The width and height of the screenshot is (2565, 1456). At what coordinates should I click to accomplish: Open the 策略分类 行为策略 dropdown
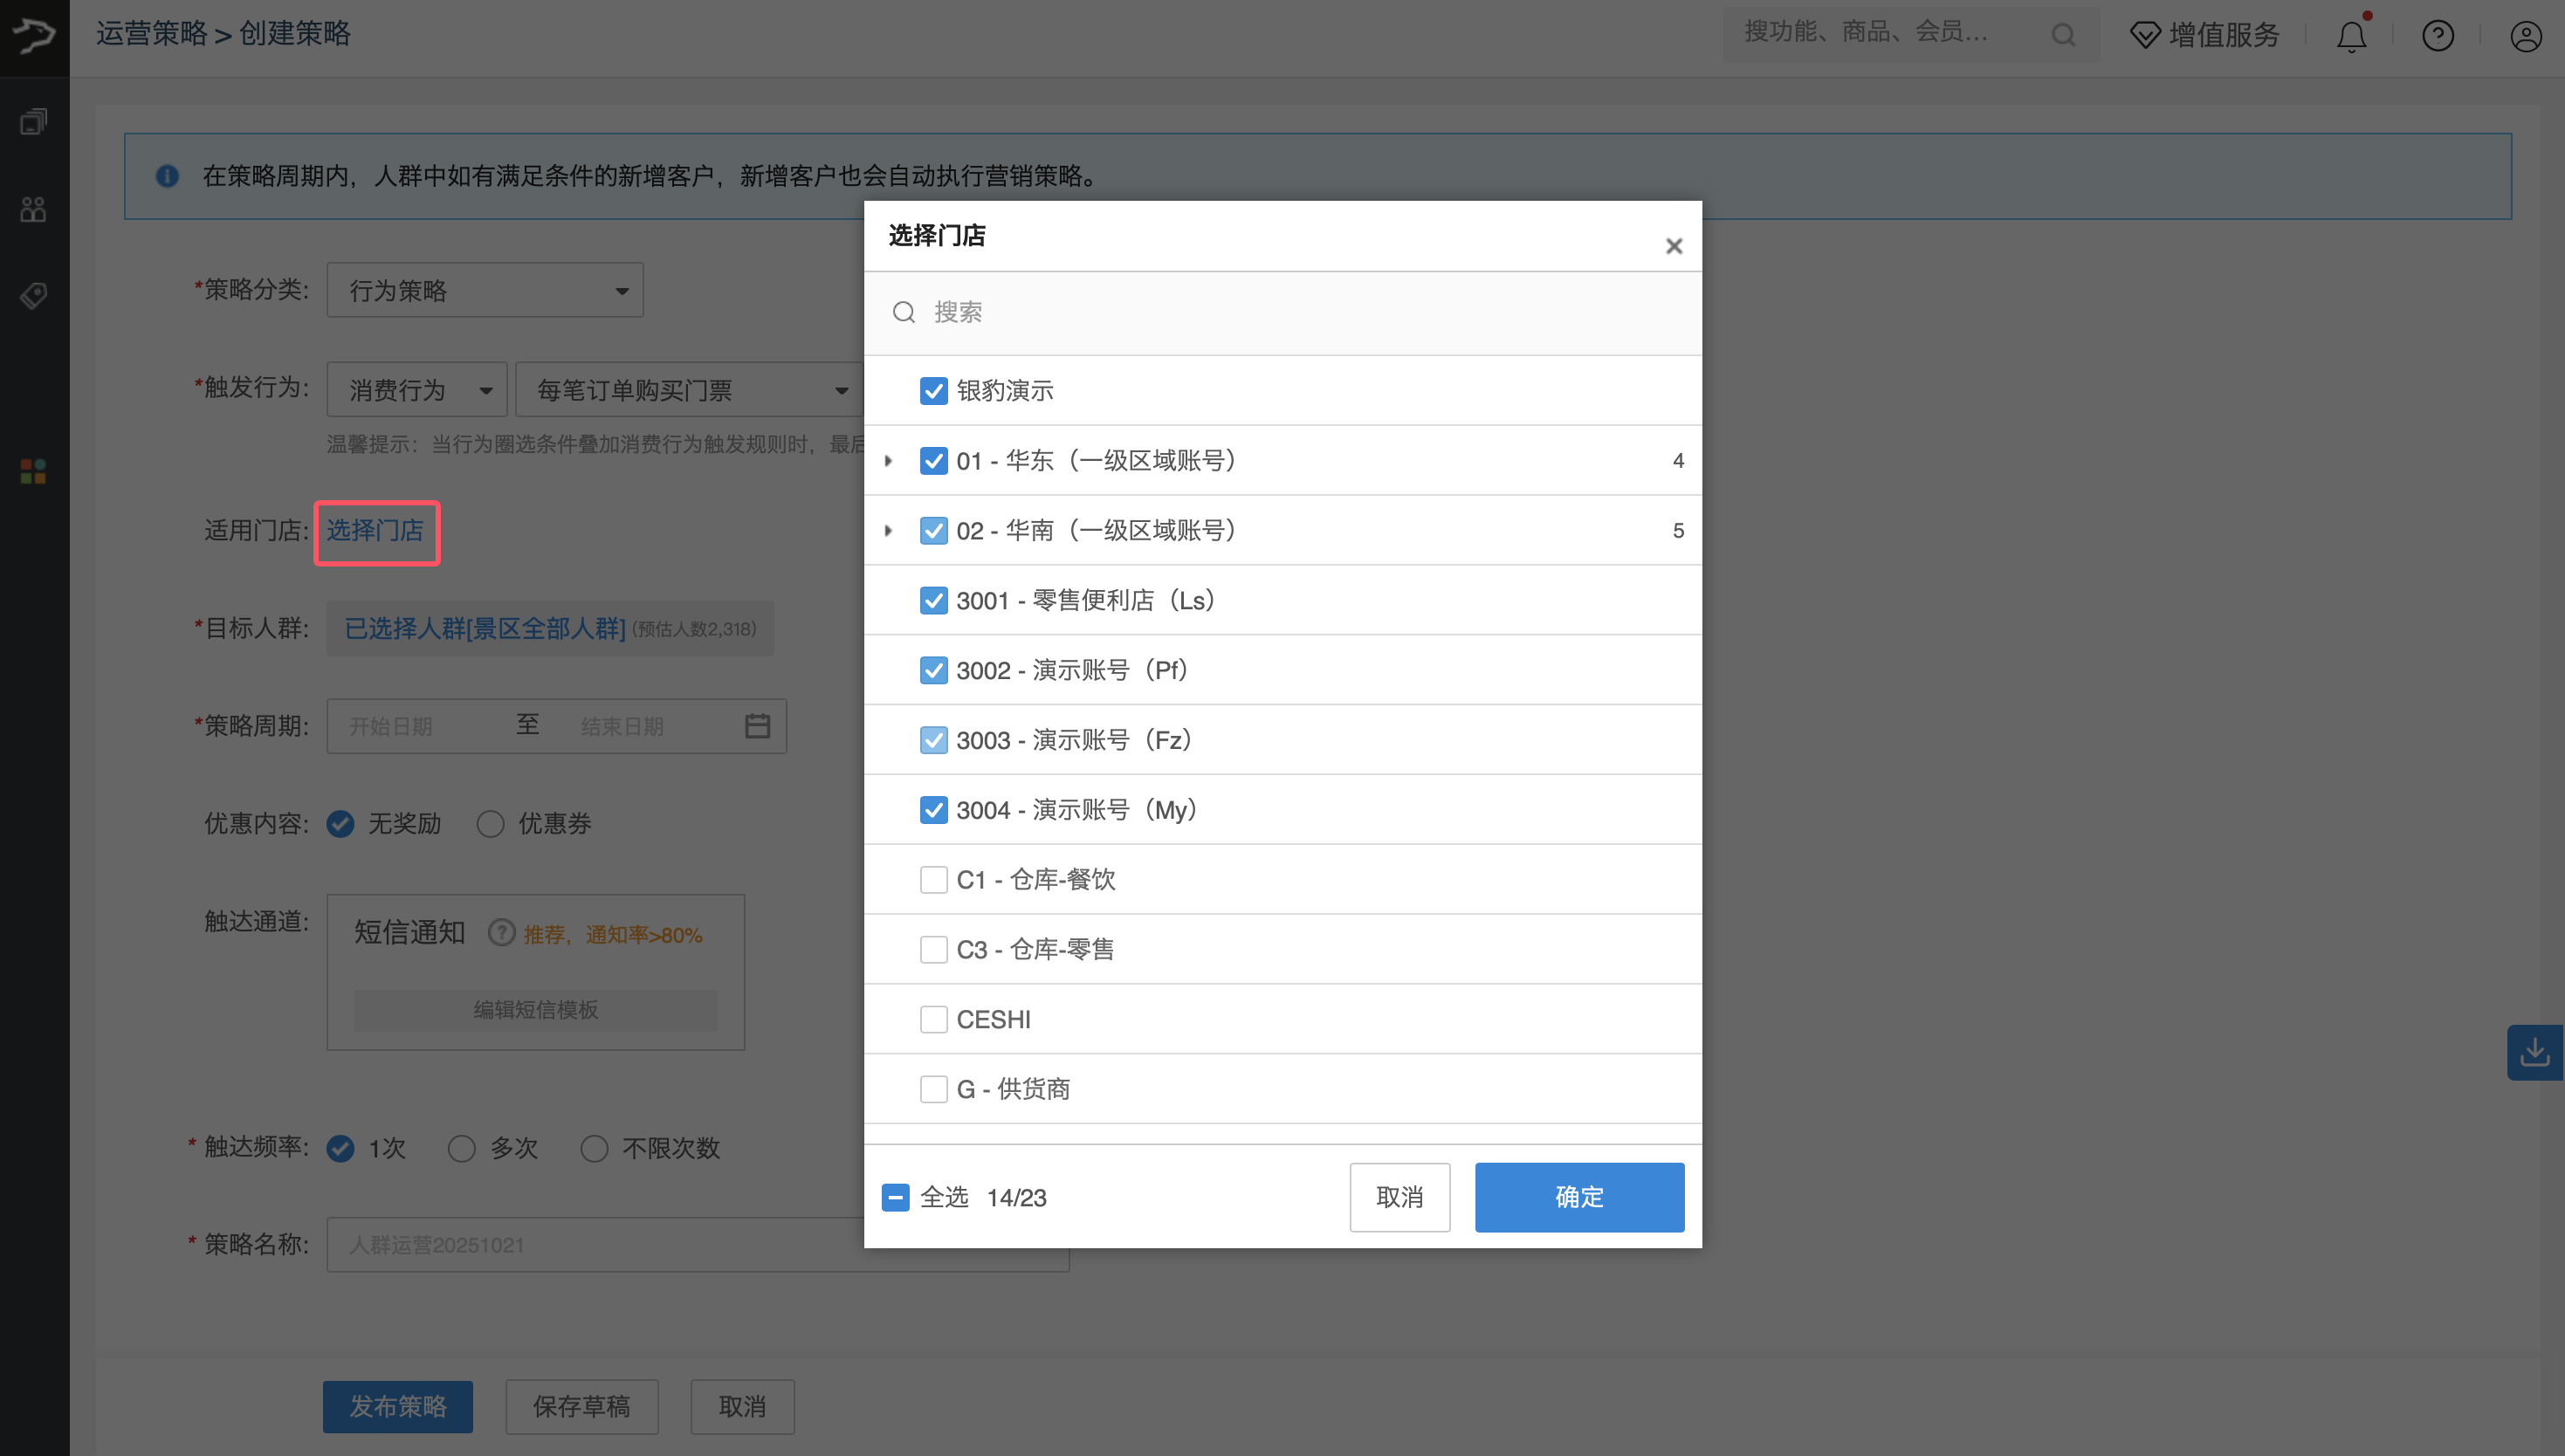[x=485, y=291]
